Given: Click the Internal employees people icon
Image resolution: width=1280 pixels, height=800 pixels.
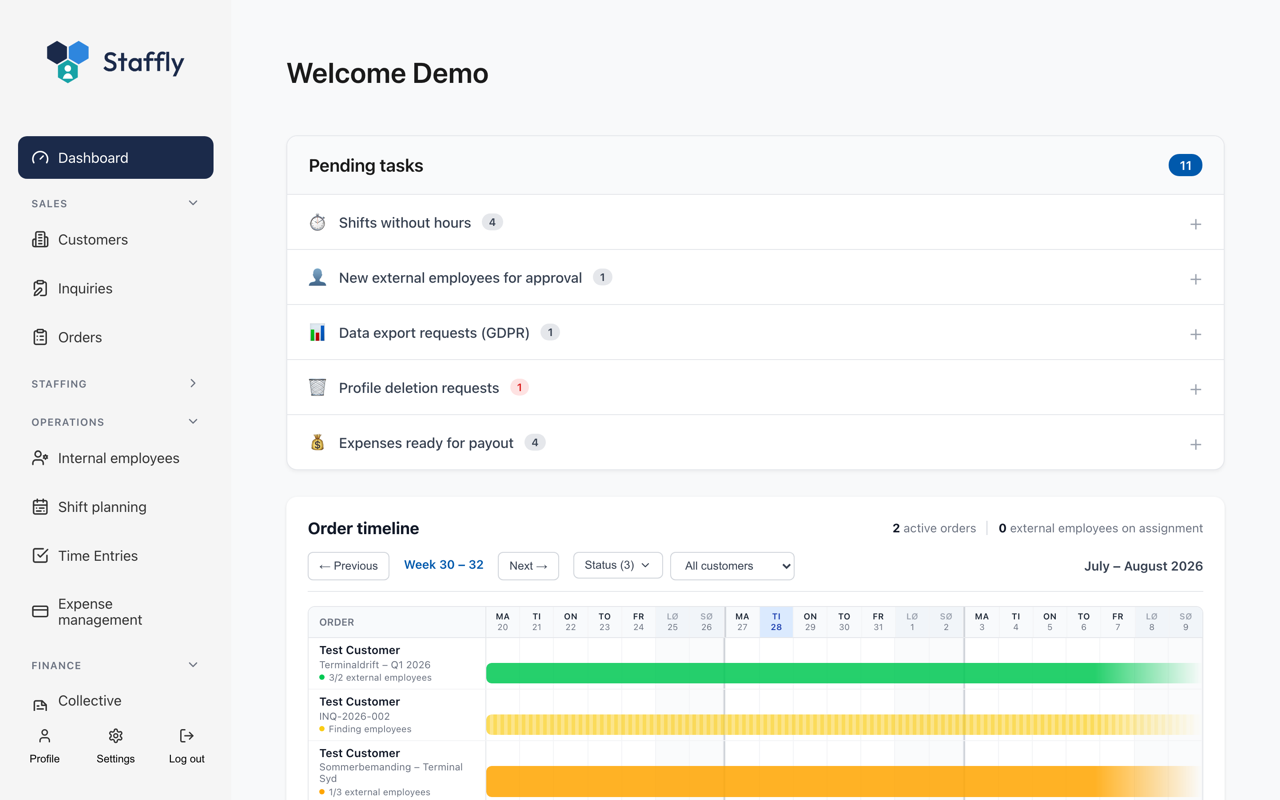Looking at the screenshot, I should pos(40,458).
